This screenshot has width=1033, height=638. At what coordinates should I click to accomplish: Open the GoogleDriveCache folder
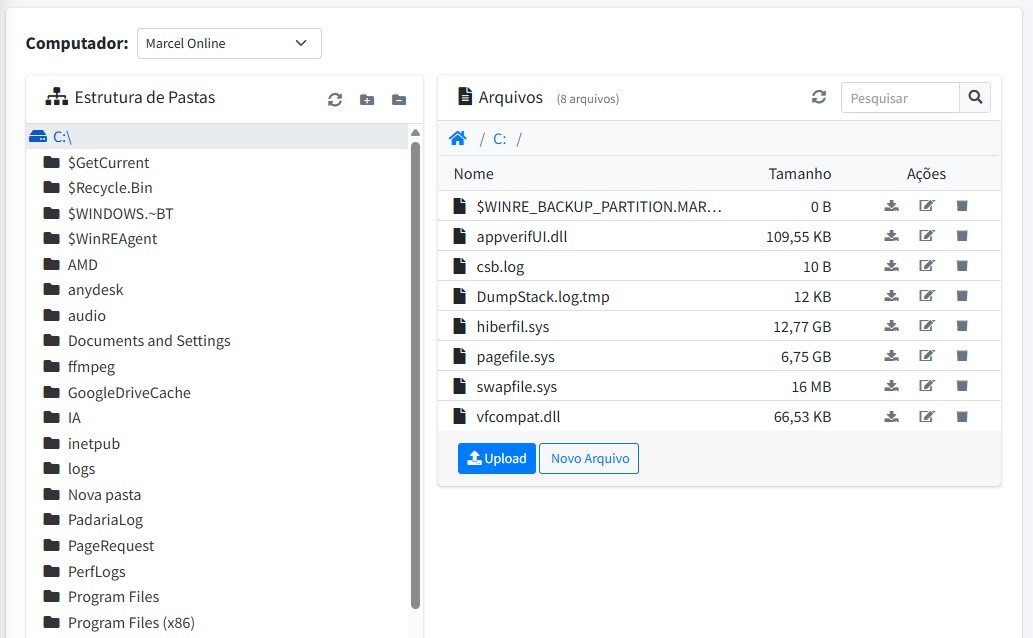click(129, 393)
